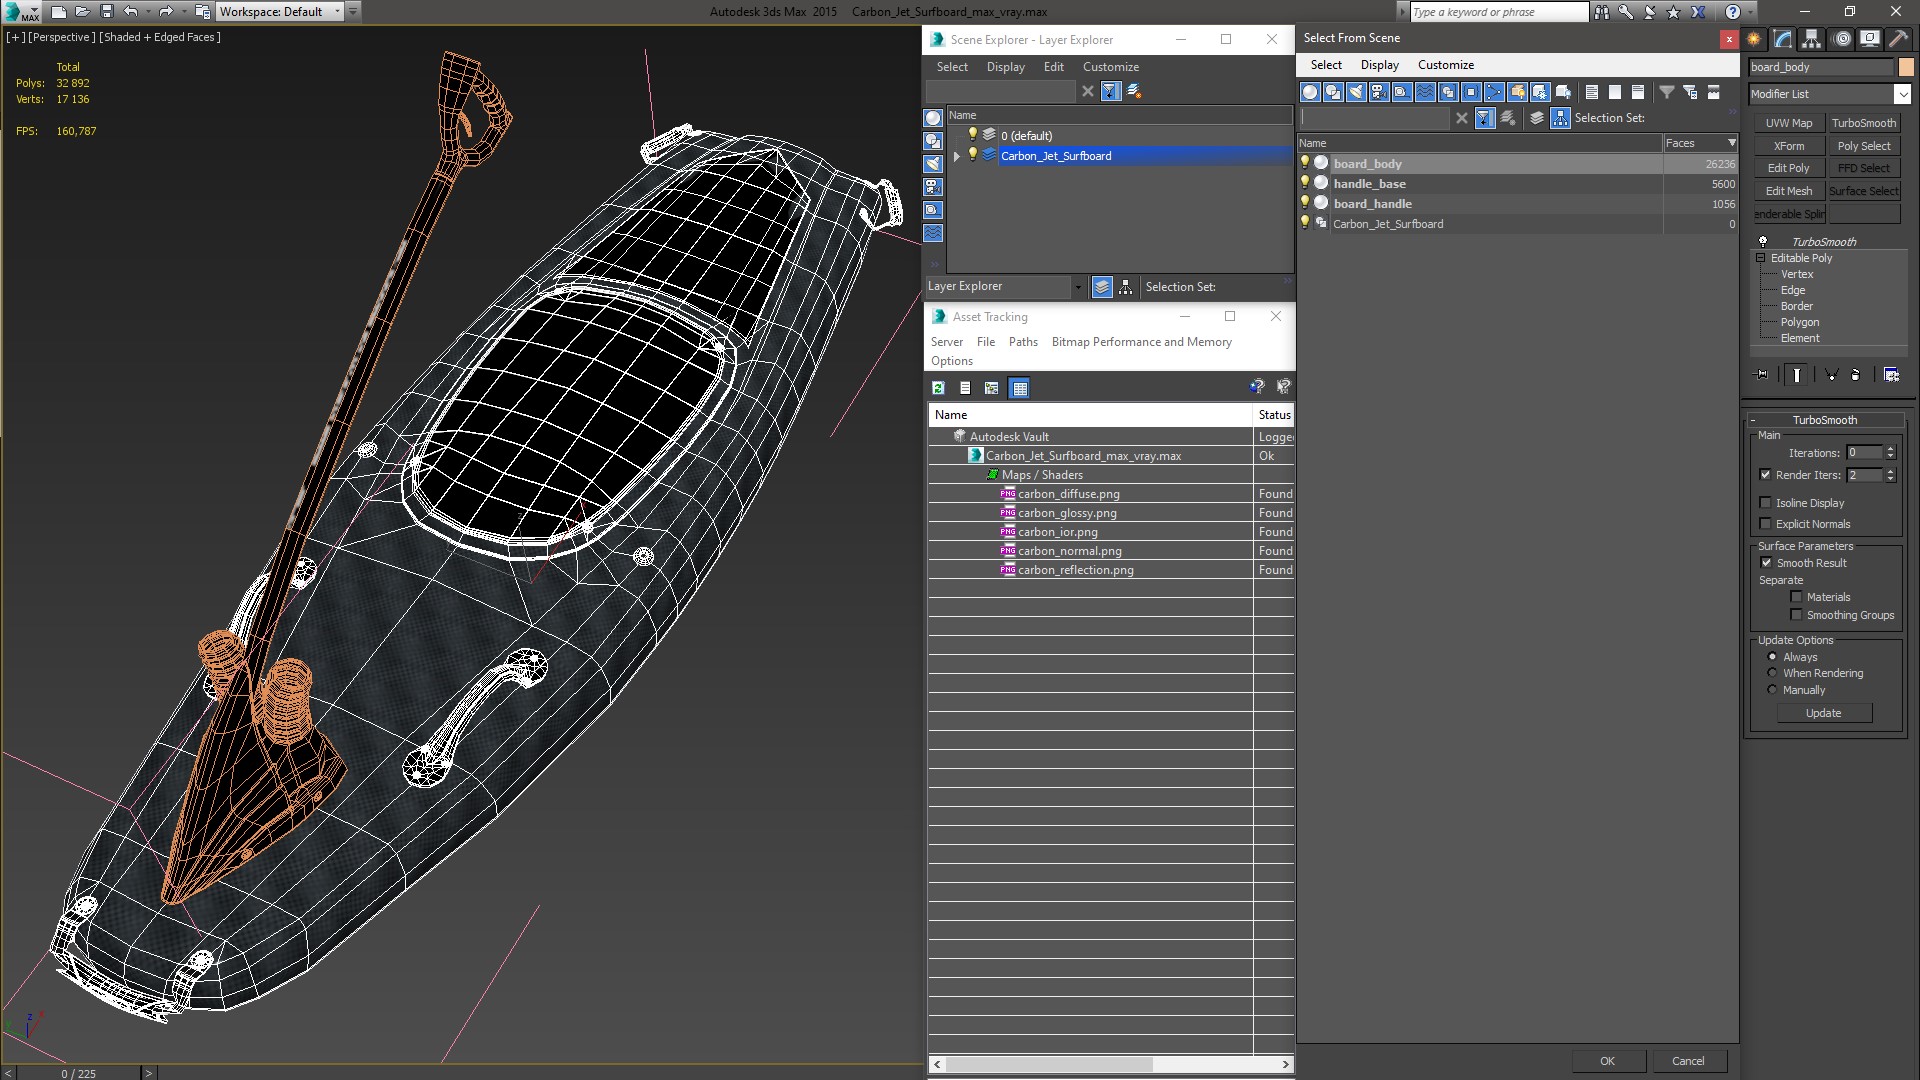Screen dimensions: 1920x1080
Task: Click Faces column sort arrow
Action: click(x=1731, y=143)
